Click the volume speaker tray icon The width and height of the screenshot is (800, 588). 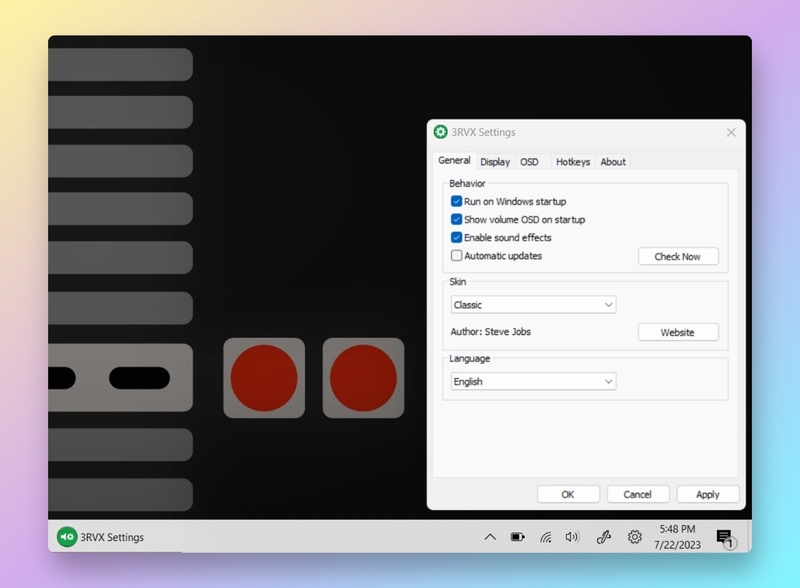572,537
